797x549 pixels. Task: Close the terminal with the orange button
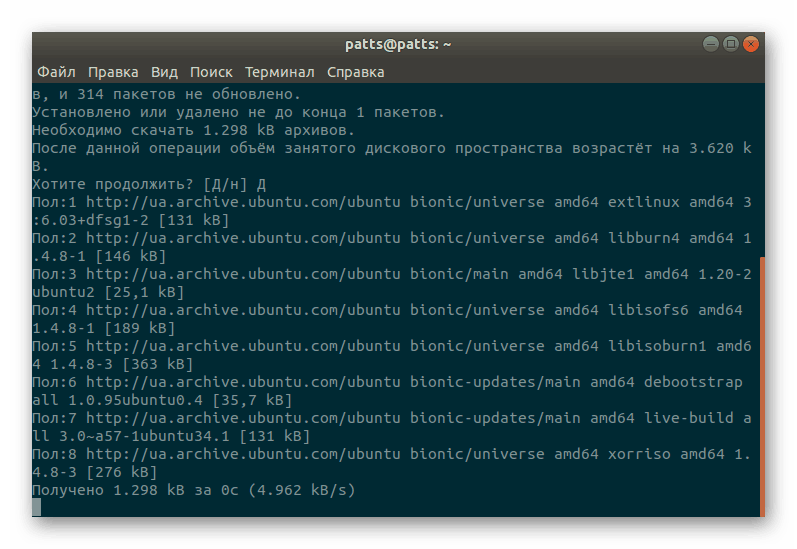[x=751, y=44]
